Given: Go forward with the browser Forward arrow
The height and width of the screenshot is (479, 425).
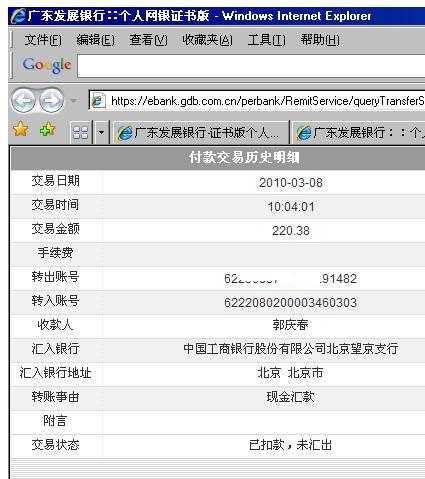Looking at the screenshot, I should coord(51,100).
